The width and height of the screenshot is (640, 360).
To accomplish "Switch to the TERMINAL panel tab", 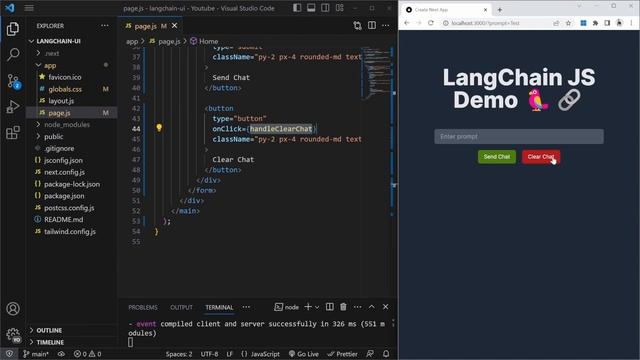I will point(219,307).
